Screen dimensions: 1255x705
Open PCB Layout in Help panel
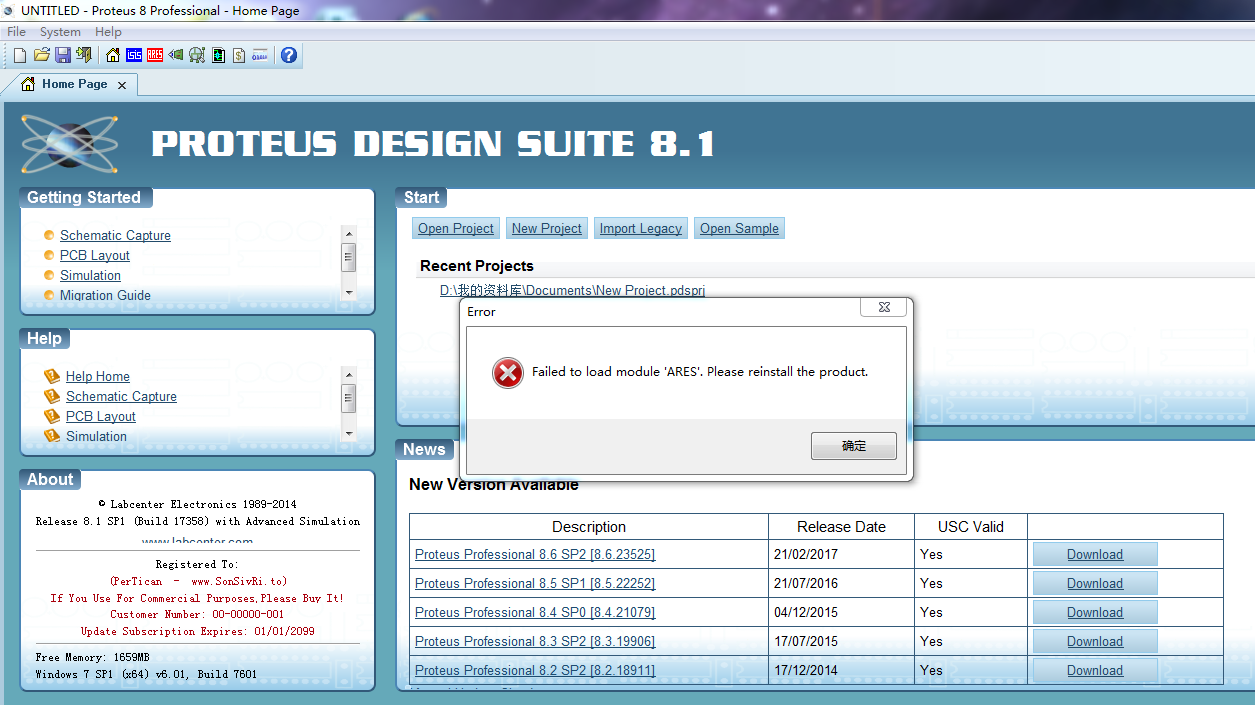101,416
